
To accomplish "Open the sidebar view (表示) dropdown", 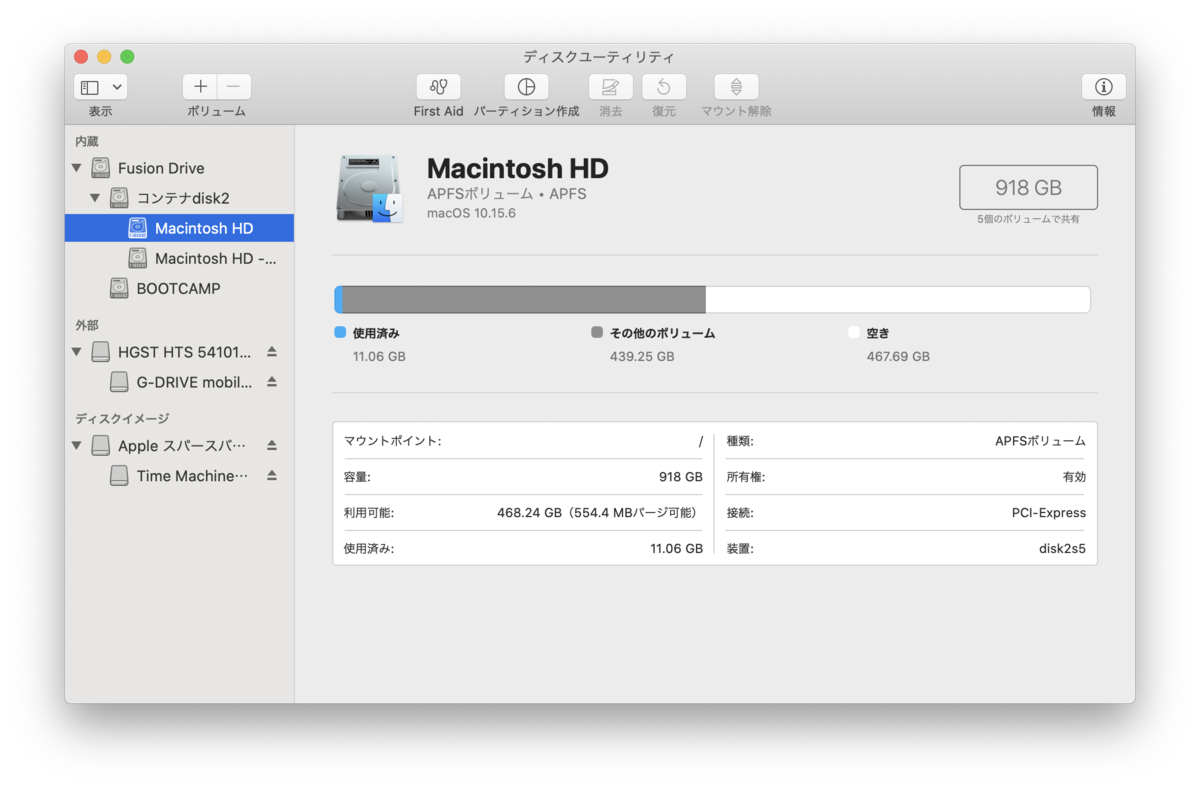I will [100, 87].
